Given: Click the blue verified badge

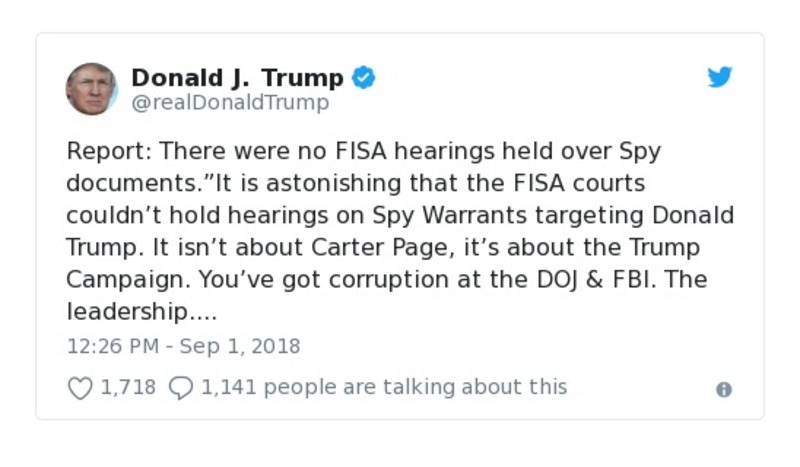Looking at the screenshot, I should (364, 78).
